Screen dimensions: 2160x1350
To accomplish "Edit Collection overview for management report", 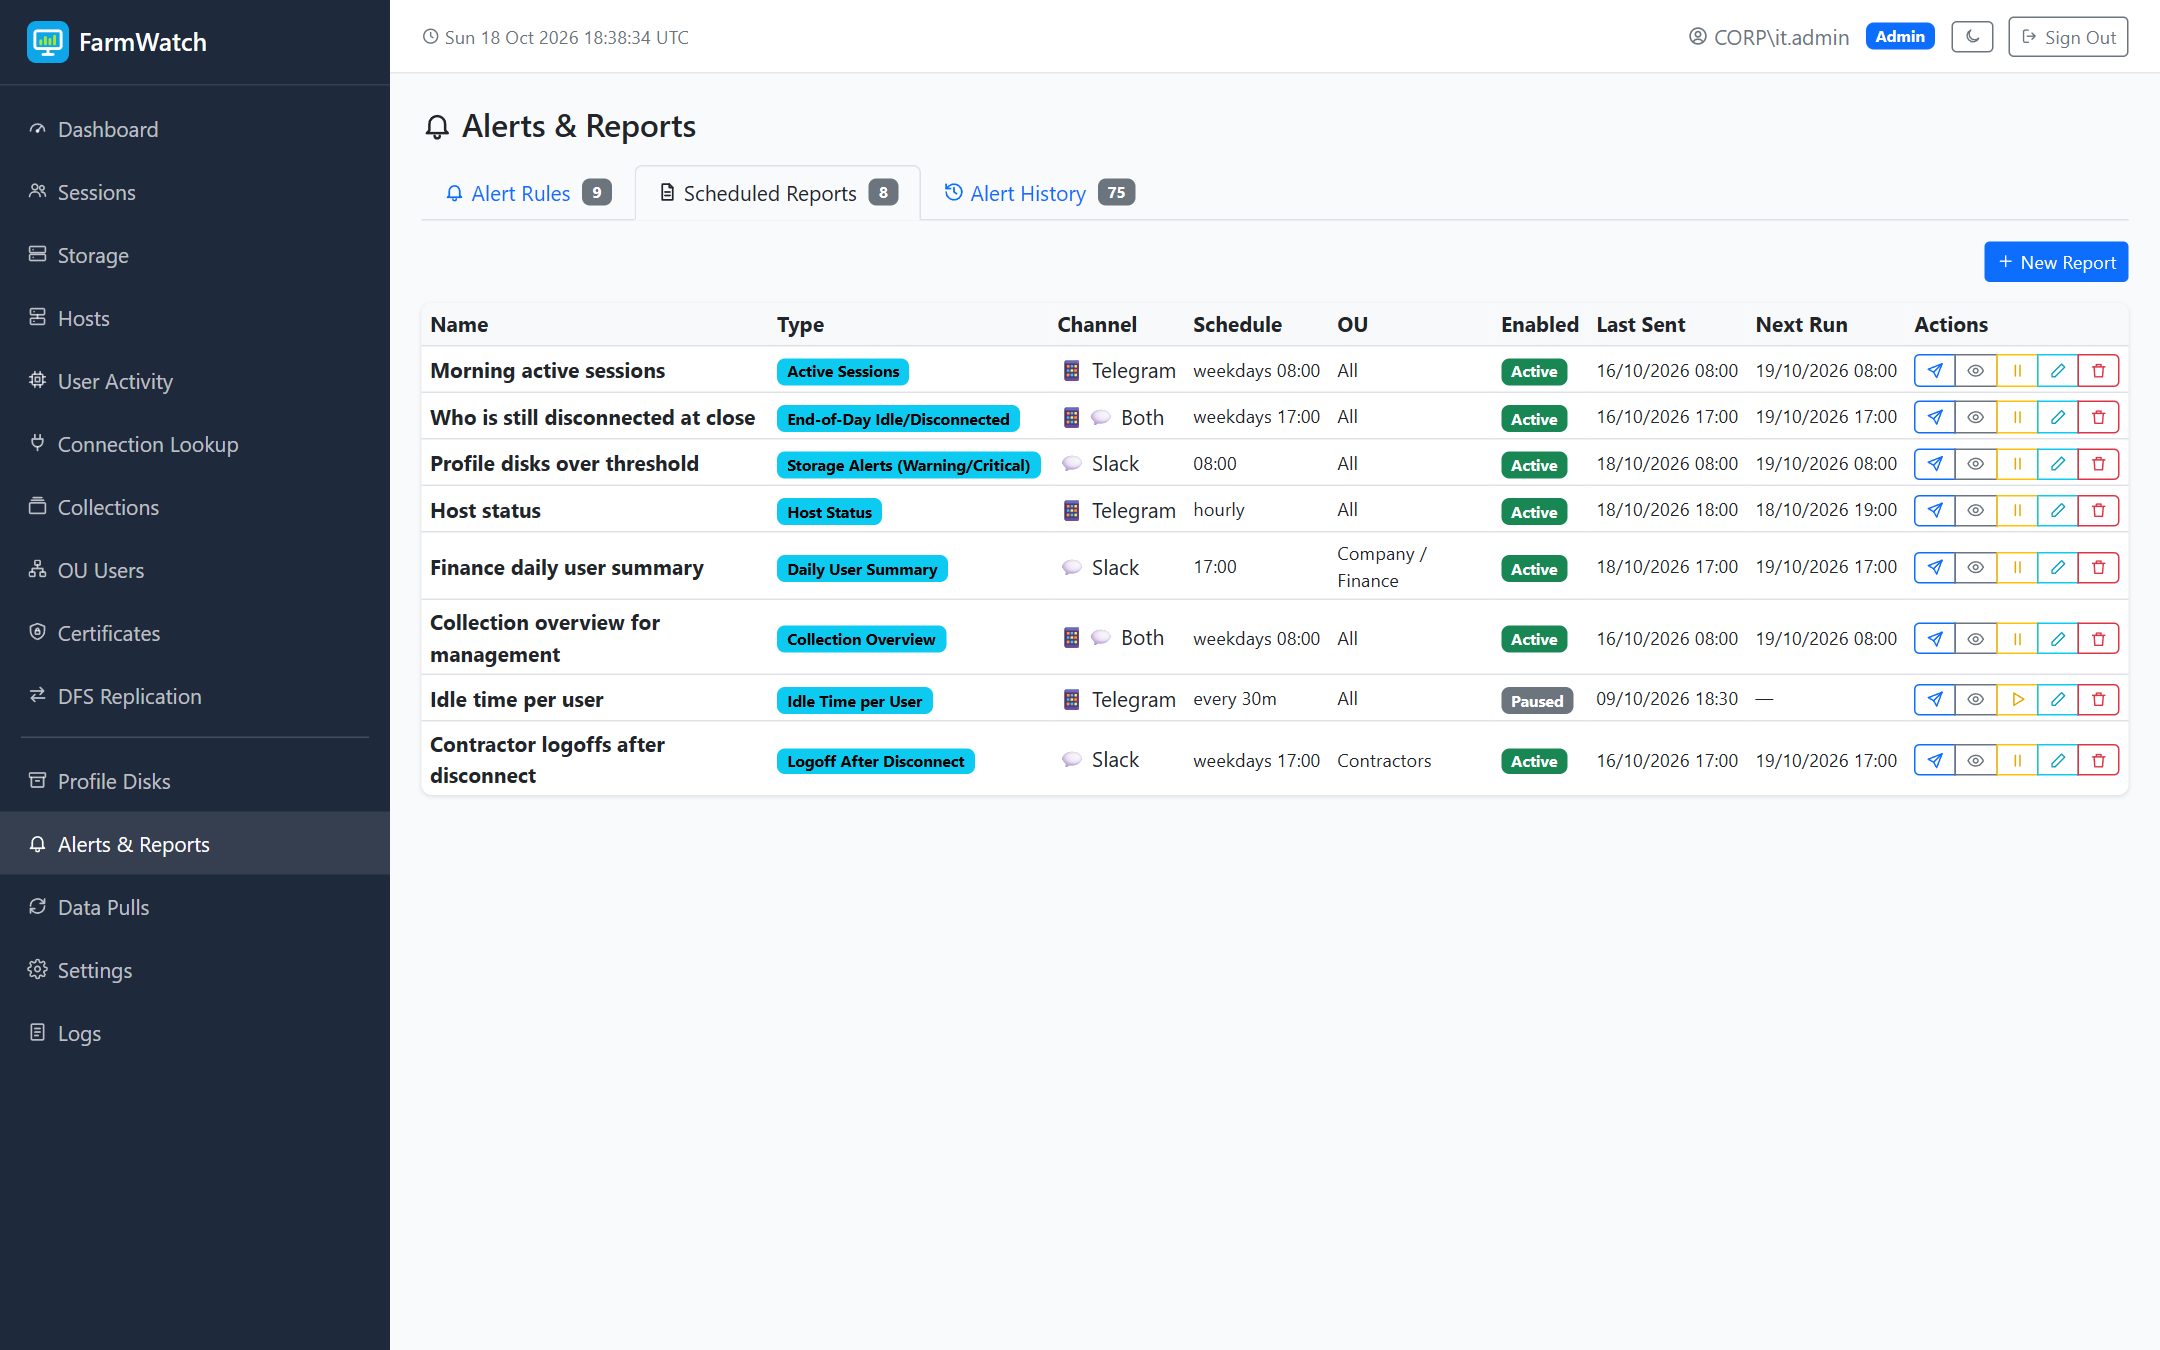I will point(2057,638).
